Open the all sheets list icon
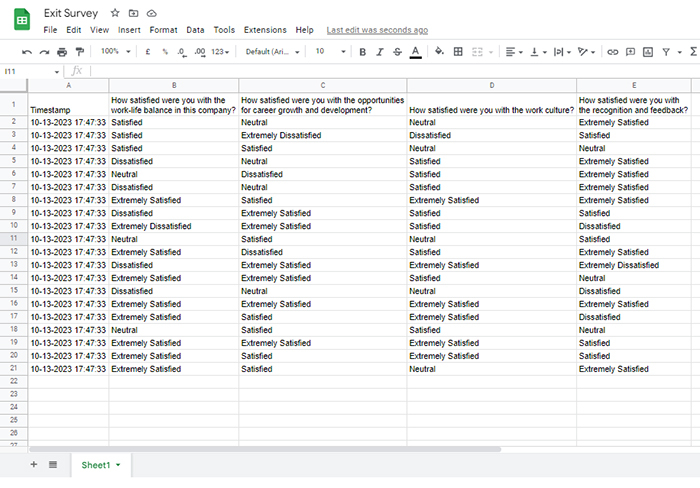This screenshot has width=700, height=488. [x=53, y=464]
